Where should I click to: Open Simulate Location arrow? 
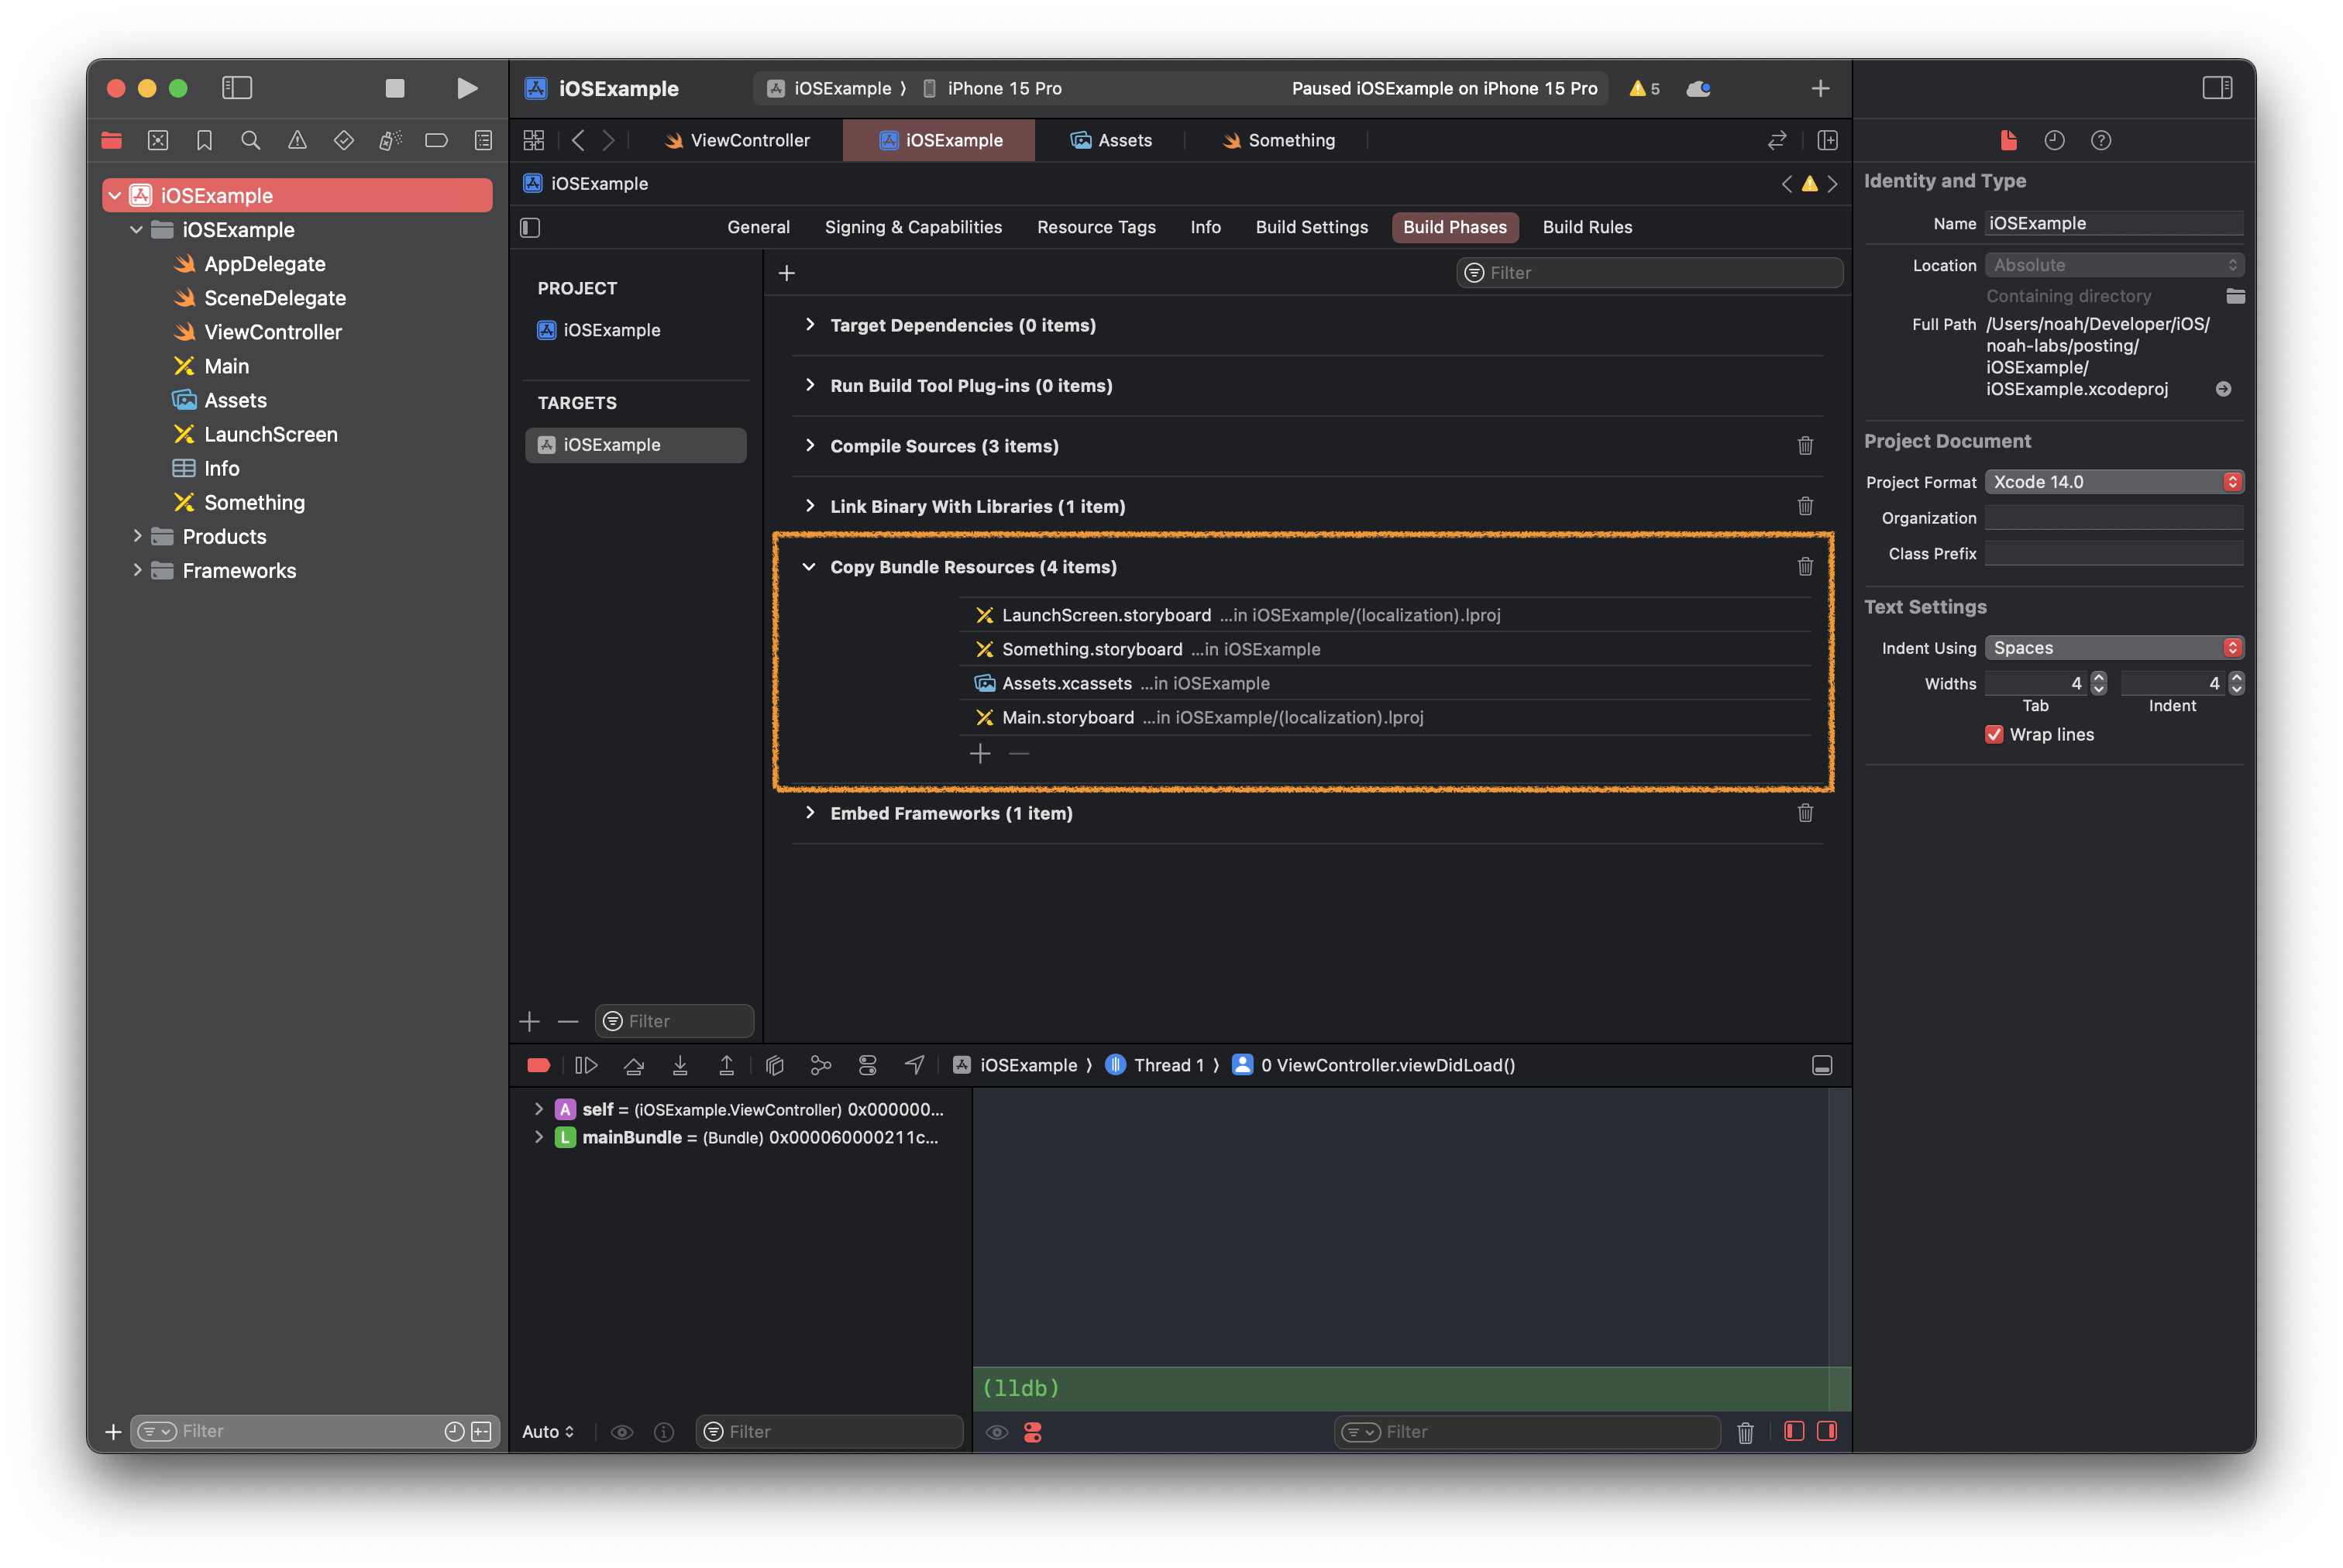tap(914, 1065)
